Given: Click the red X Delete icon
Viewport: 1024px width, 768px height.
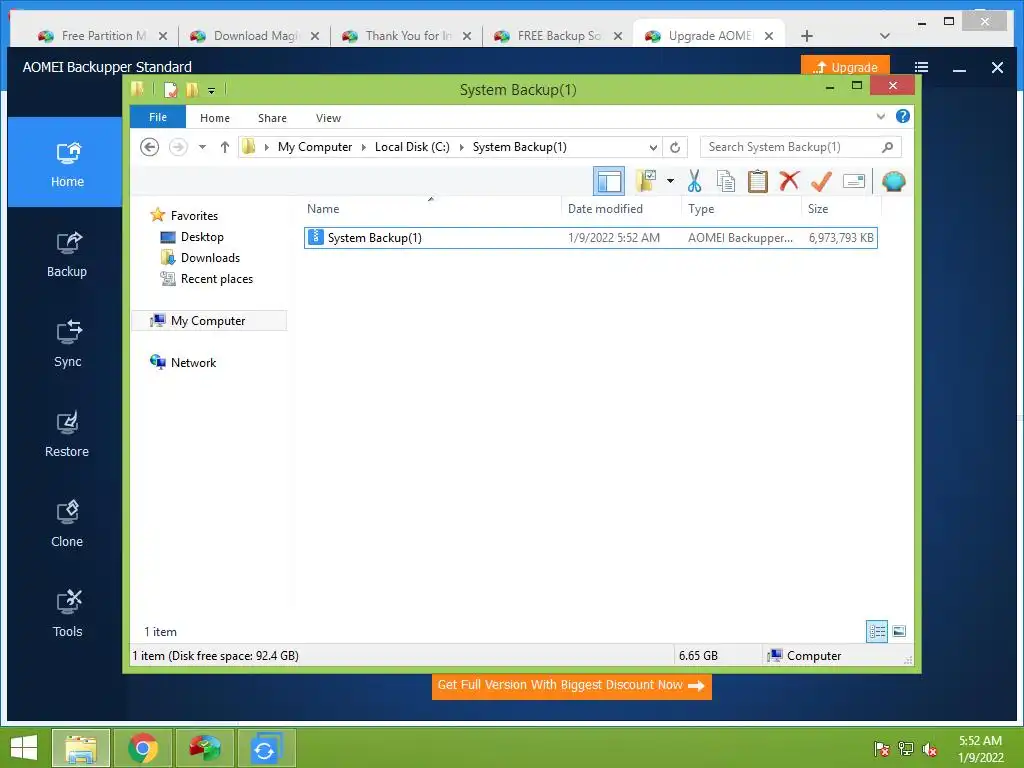Looking at the screenshot, I should tap(789, 180).
